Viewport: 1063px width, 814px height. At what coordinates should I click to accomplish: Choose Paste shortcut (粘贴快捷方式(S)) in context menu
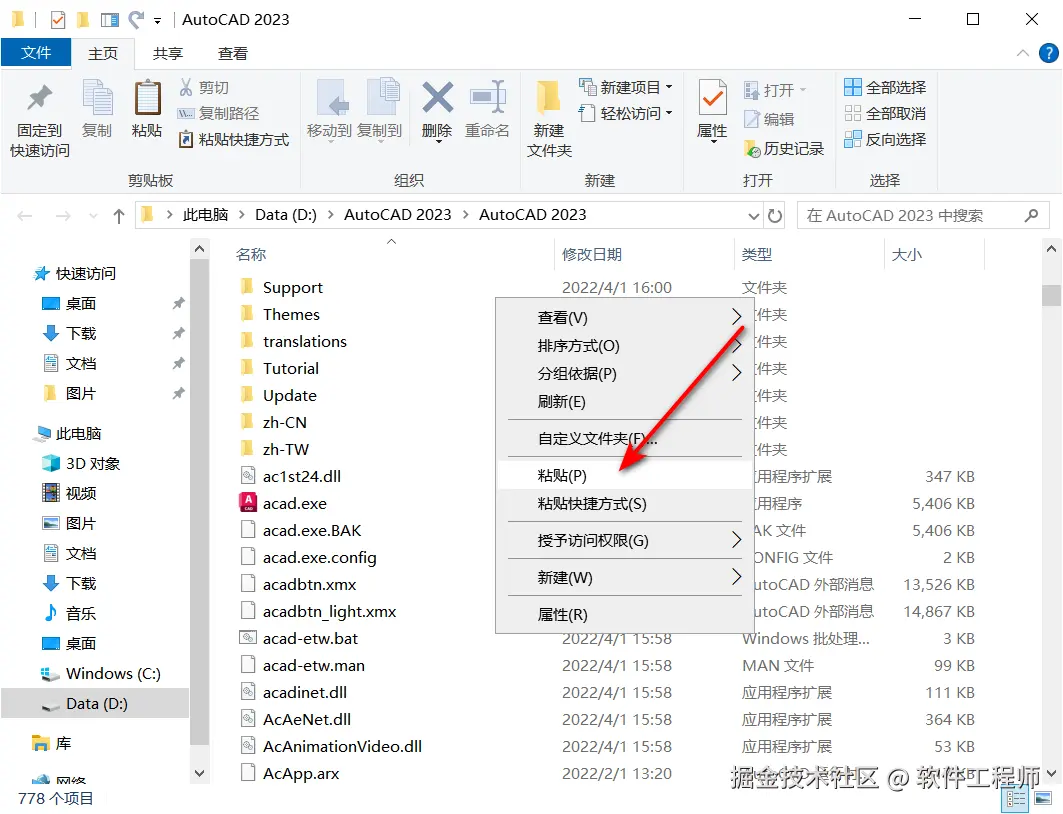[625, 504]
